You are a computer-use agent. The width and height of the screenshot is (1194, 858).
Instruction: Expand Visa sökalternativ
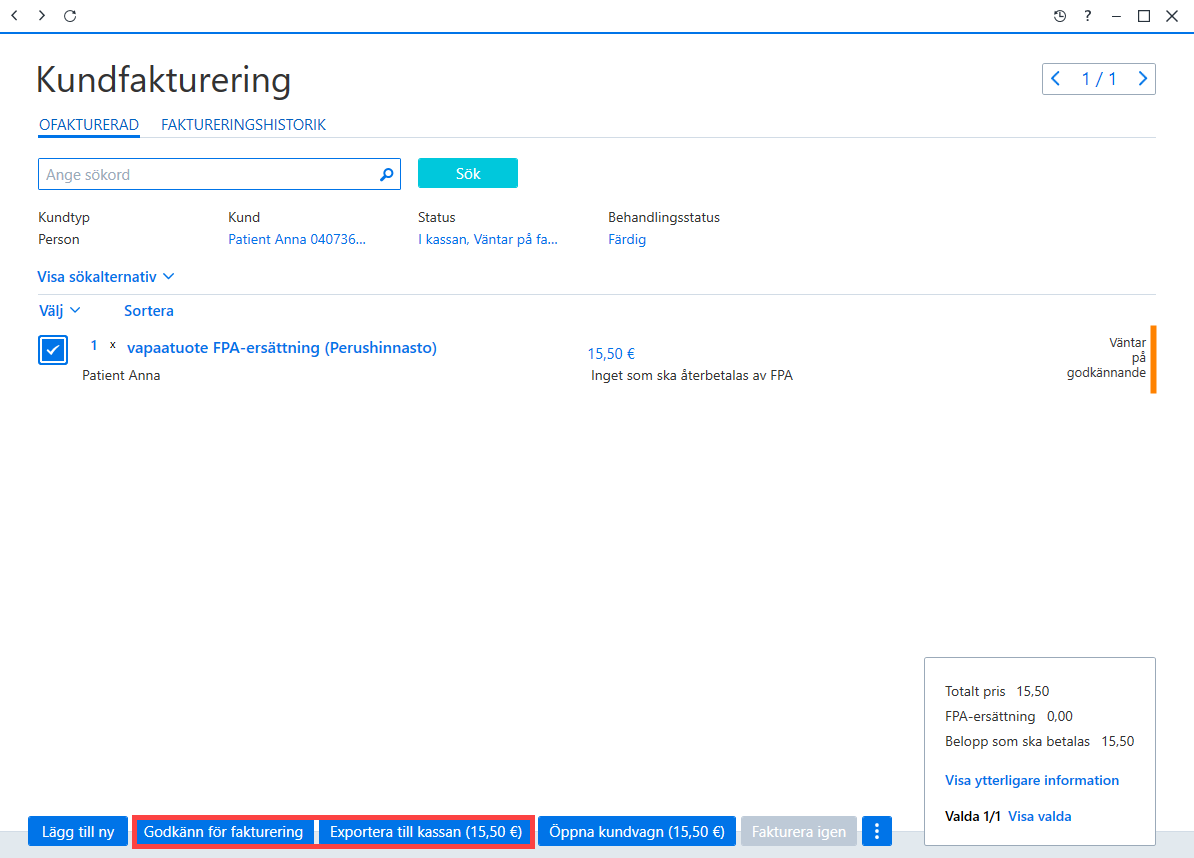106,276
